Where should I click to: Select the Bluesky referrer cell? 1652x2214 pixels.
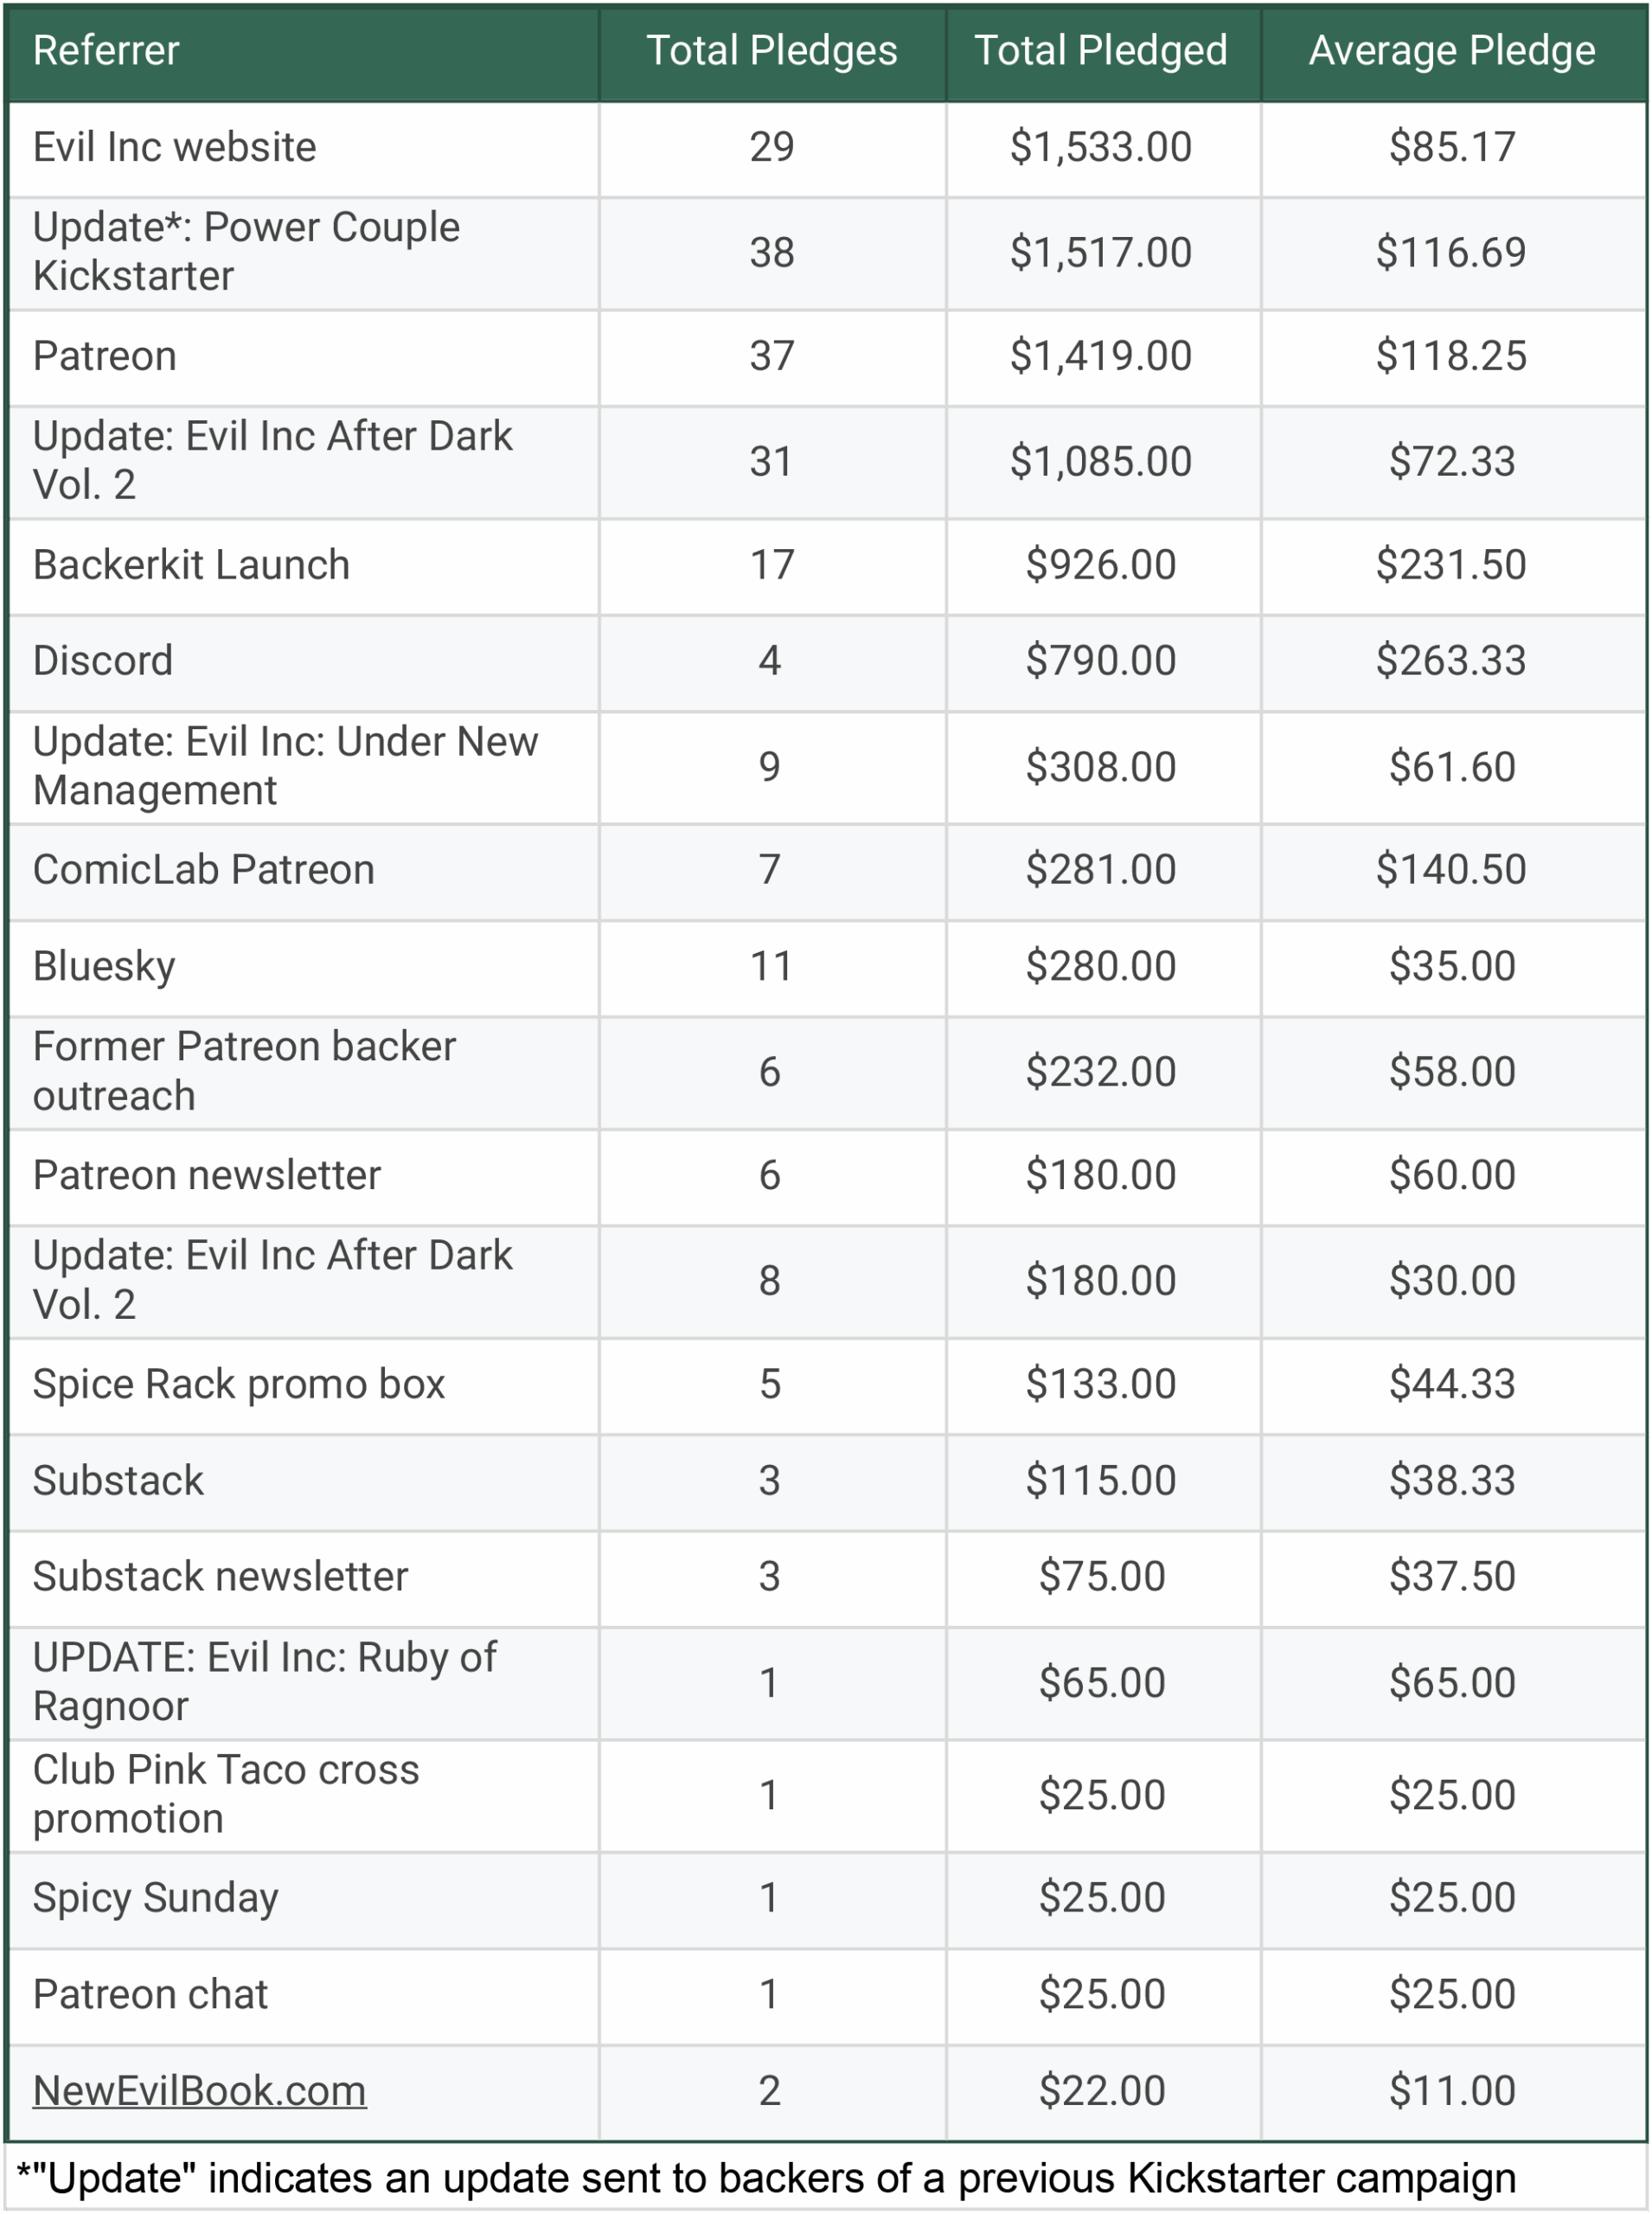click(104, 966)
